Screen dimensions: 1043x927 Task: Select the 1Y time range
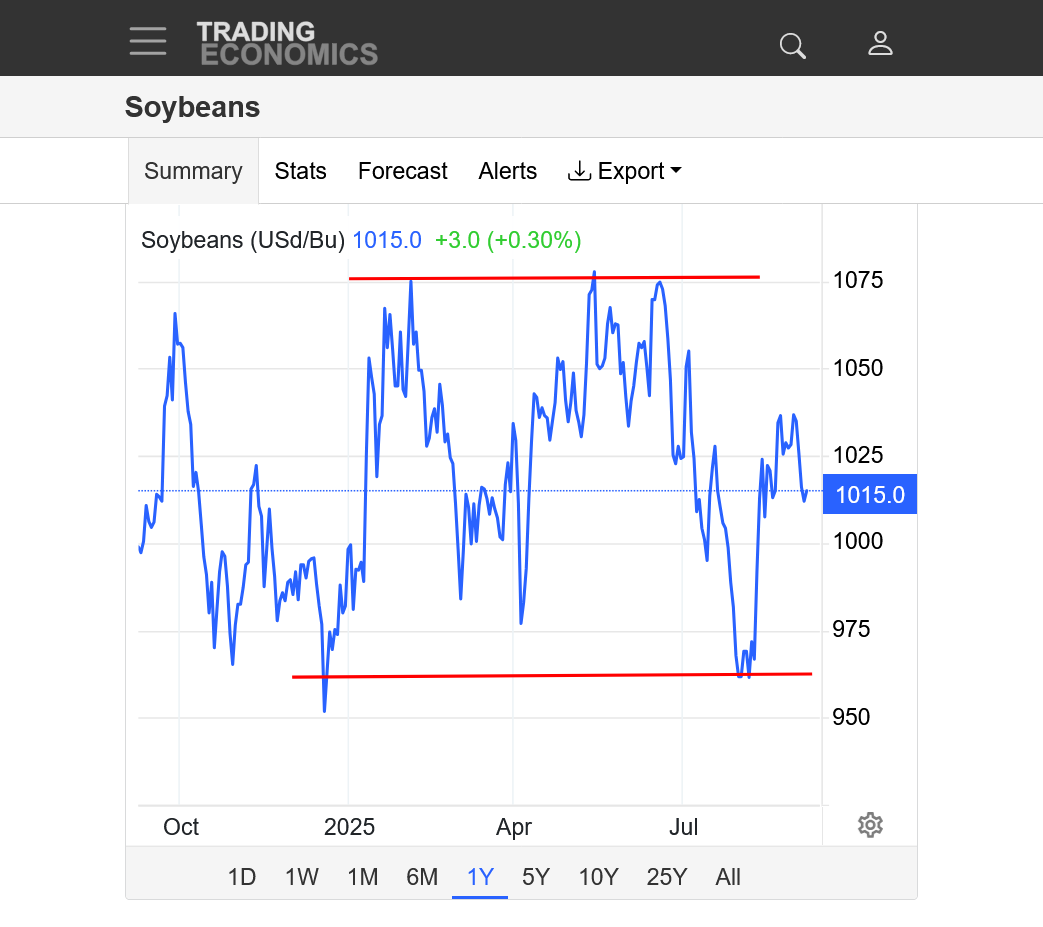point(480,877)
